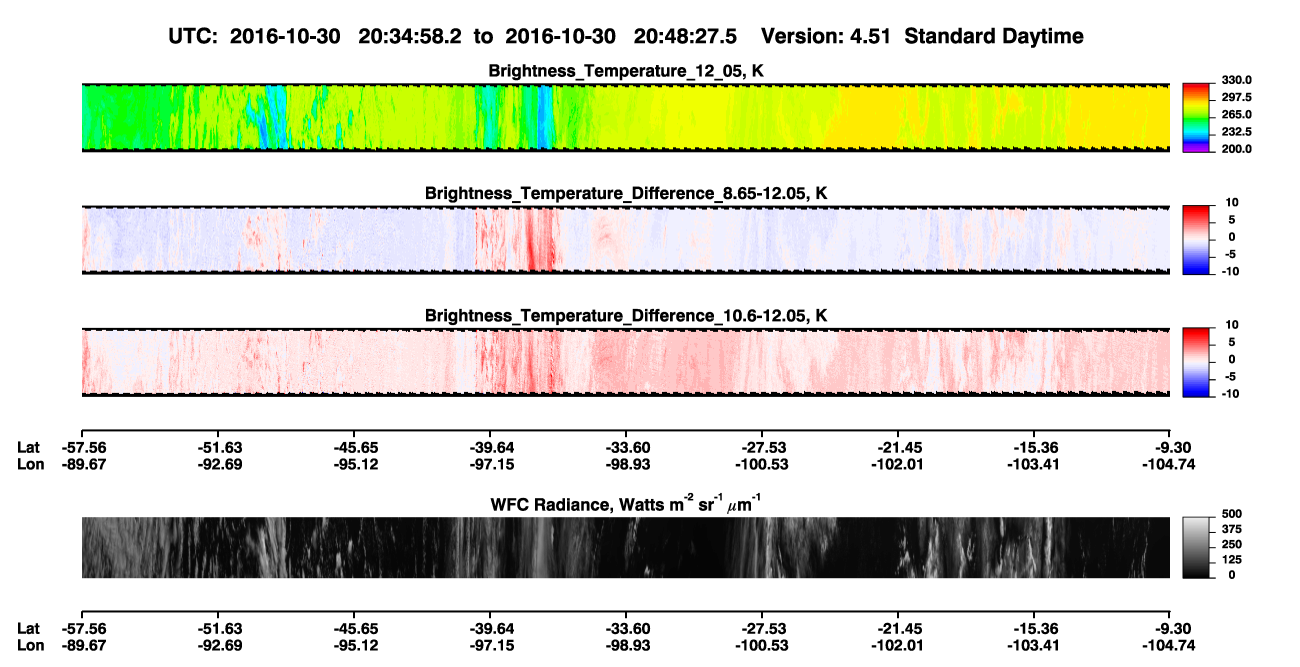Click the -57.56 latitude label on lower axis
Screen dimensions: 1300x667
(81, 628)
